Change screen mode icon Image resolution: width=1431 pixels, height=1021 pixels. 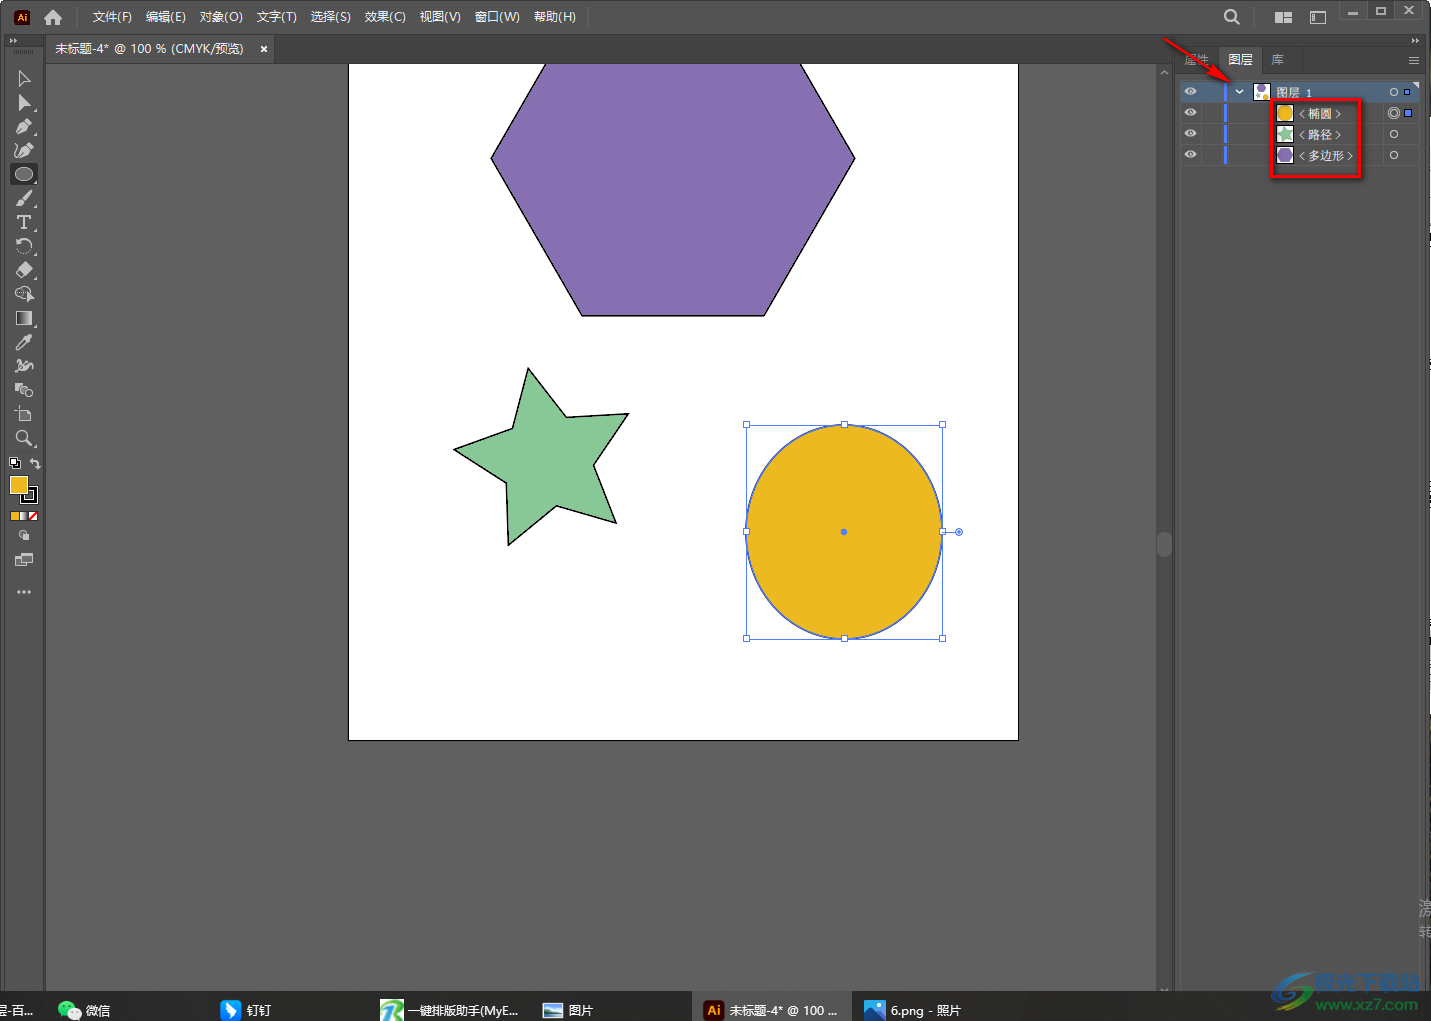pos(24,560)
